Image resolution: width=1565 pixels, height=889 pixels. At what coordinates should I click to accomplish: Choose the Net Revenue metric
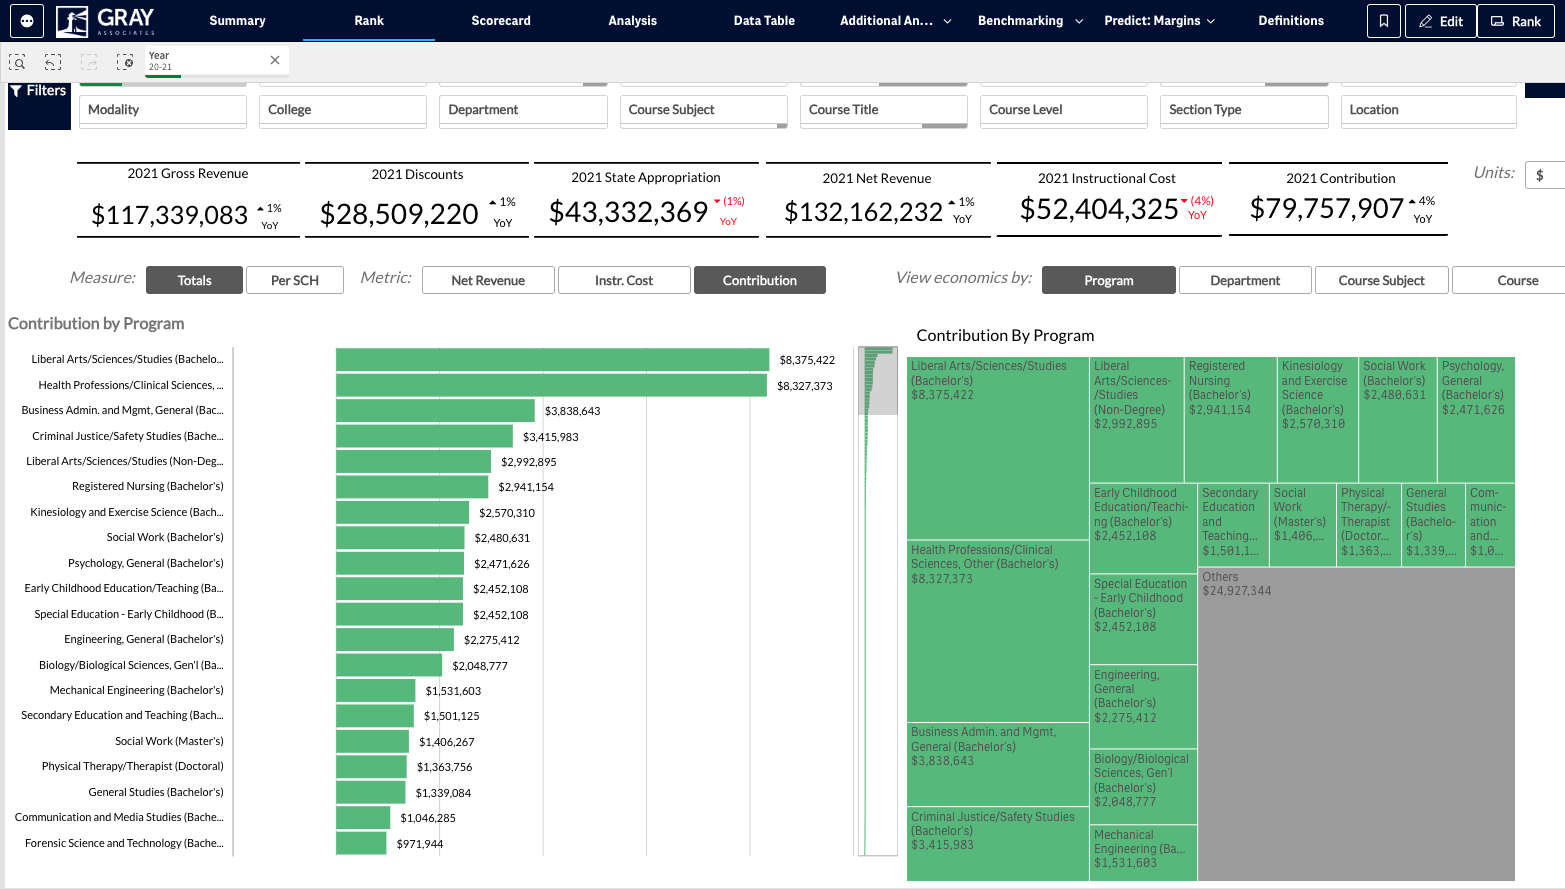tap(488, 280)
